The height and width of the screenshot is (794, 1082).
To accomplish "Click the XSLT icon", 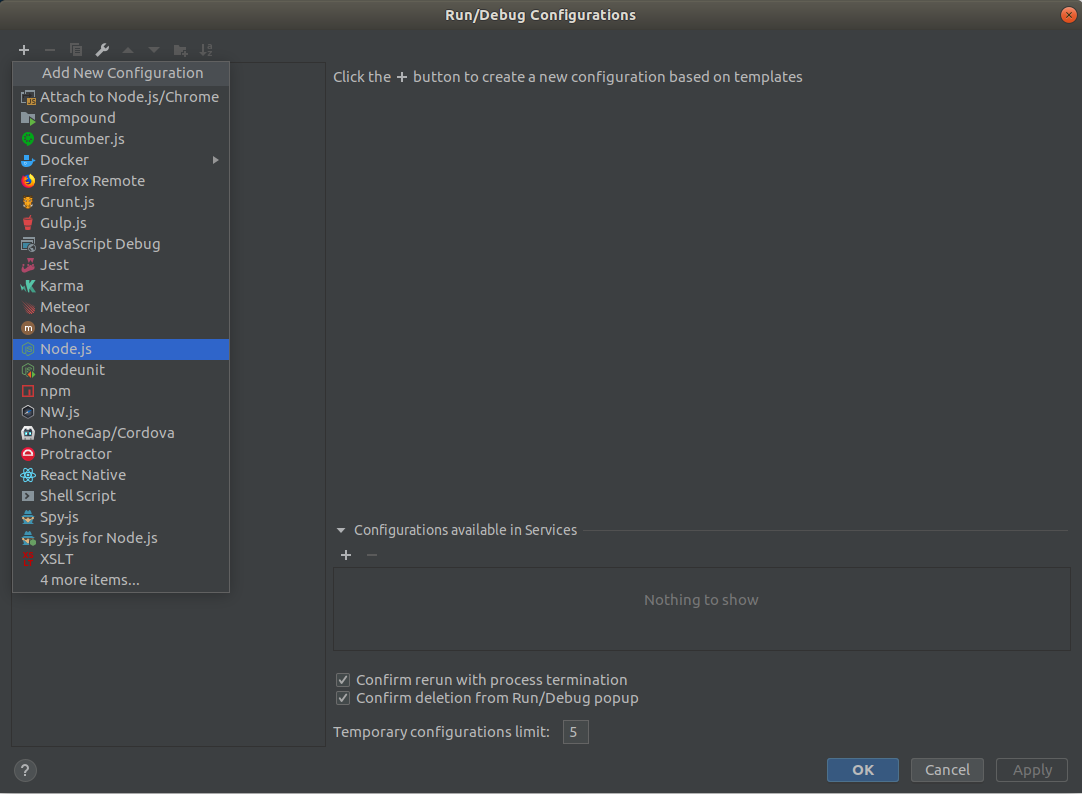I will (28, 559).
